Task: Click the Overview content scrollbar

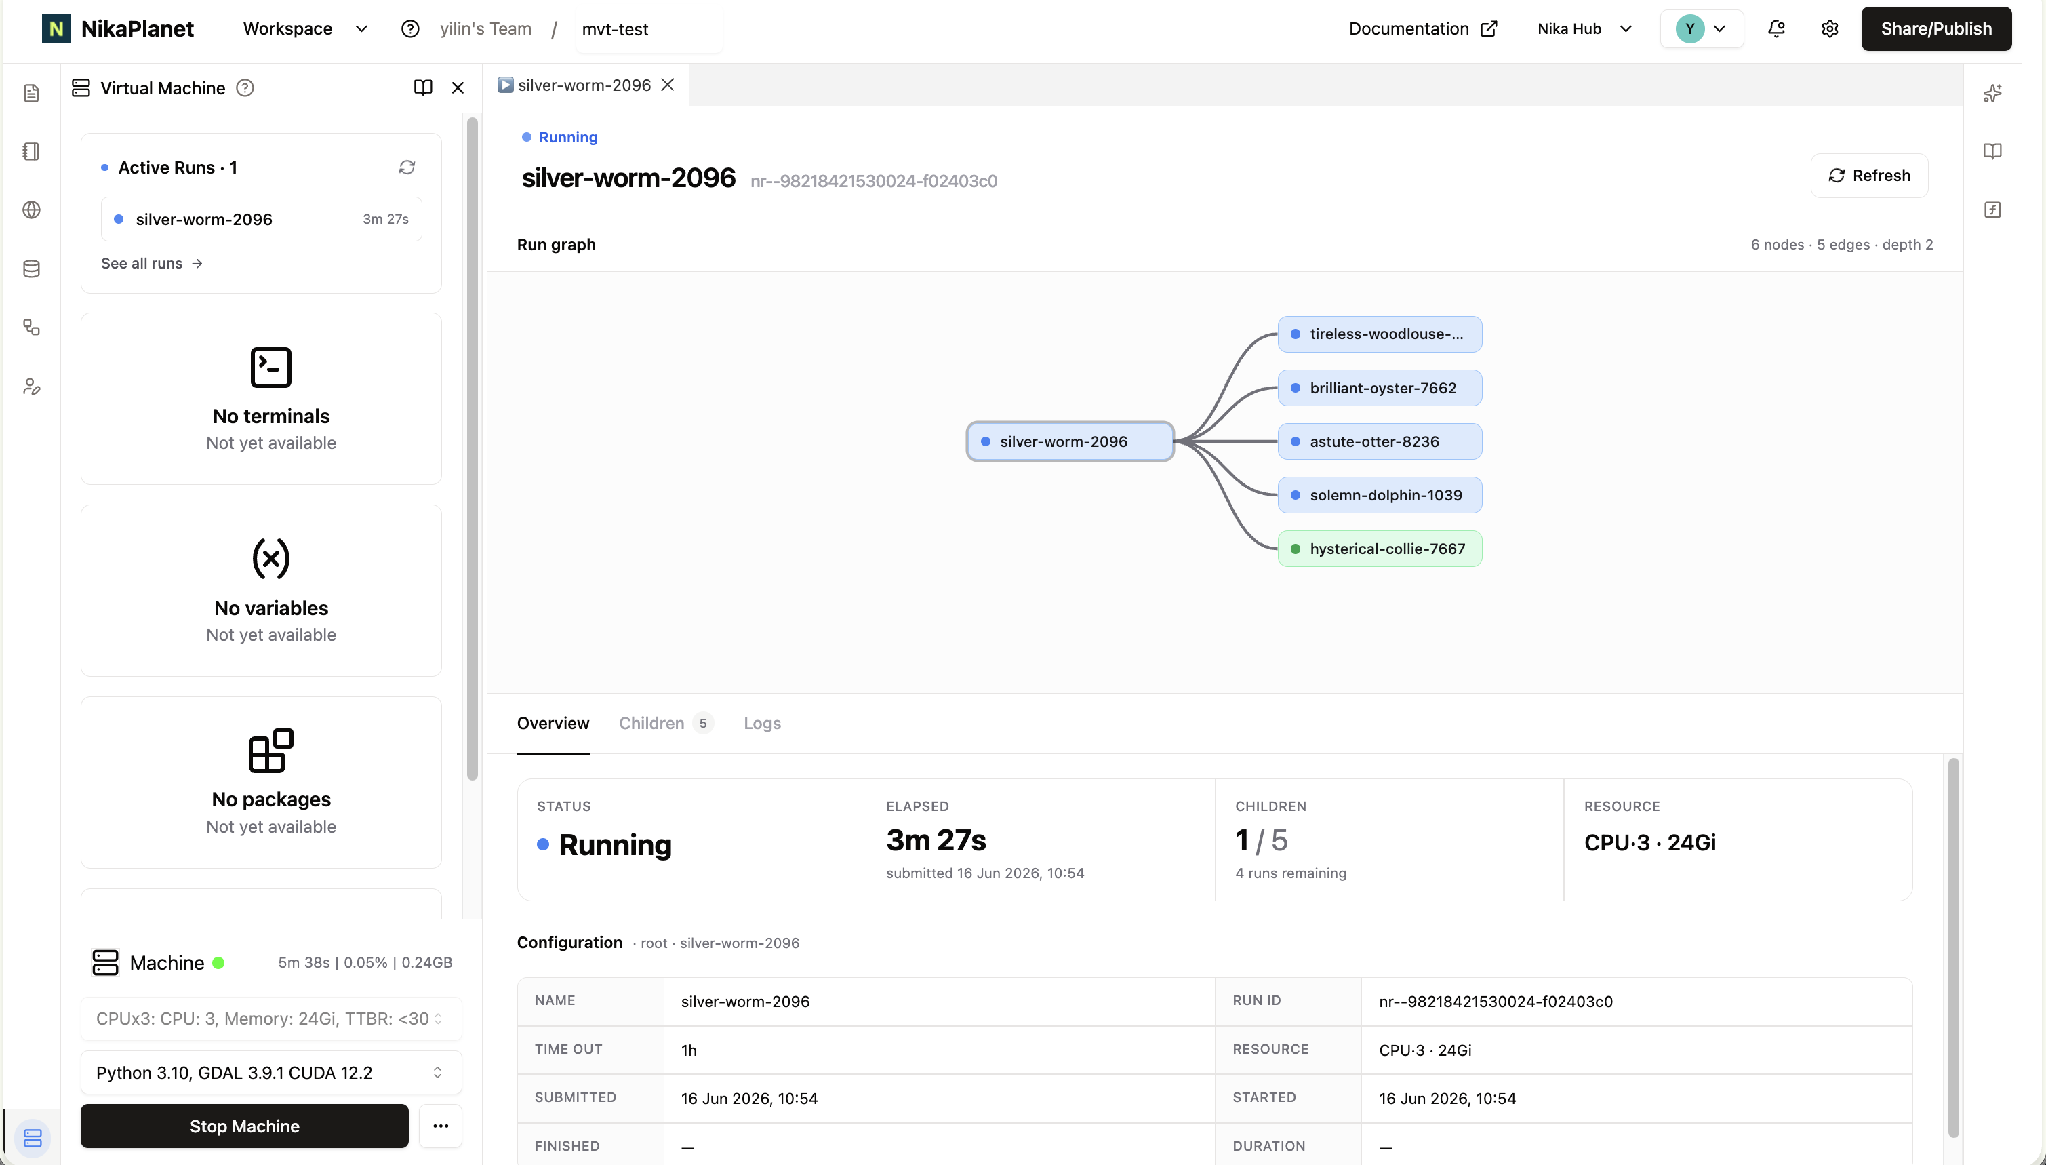Action: [1953, 946]
